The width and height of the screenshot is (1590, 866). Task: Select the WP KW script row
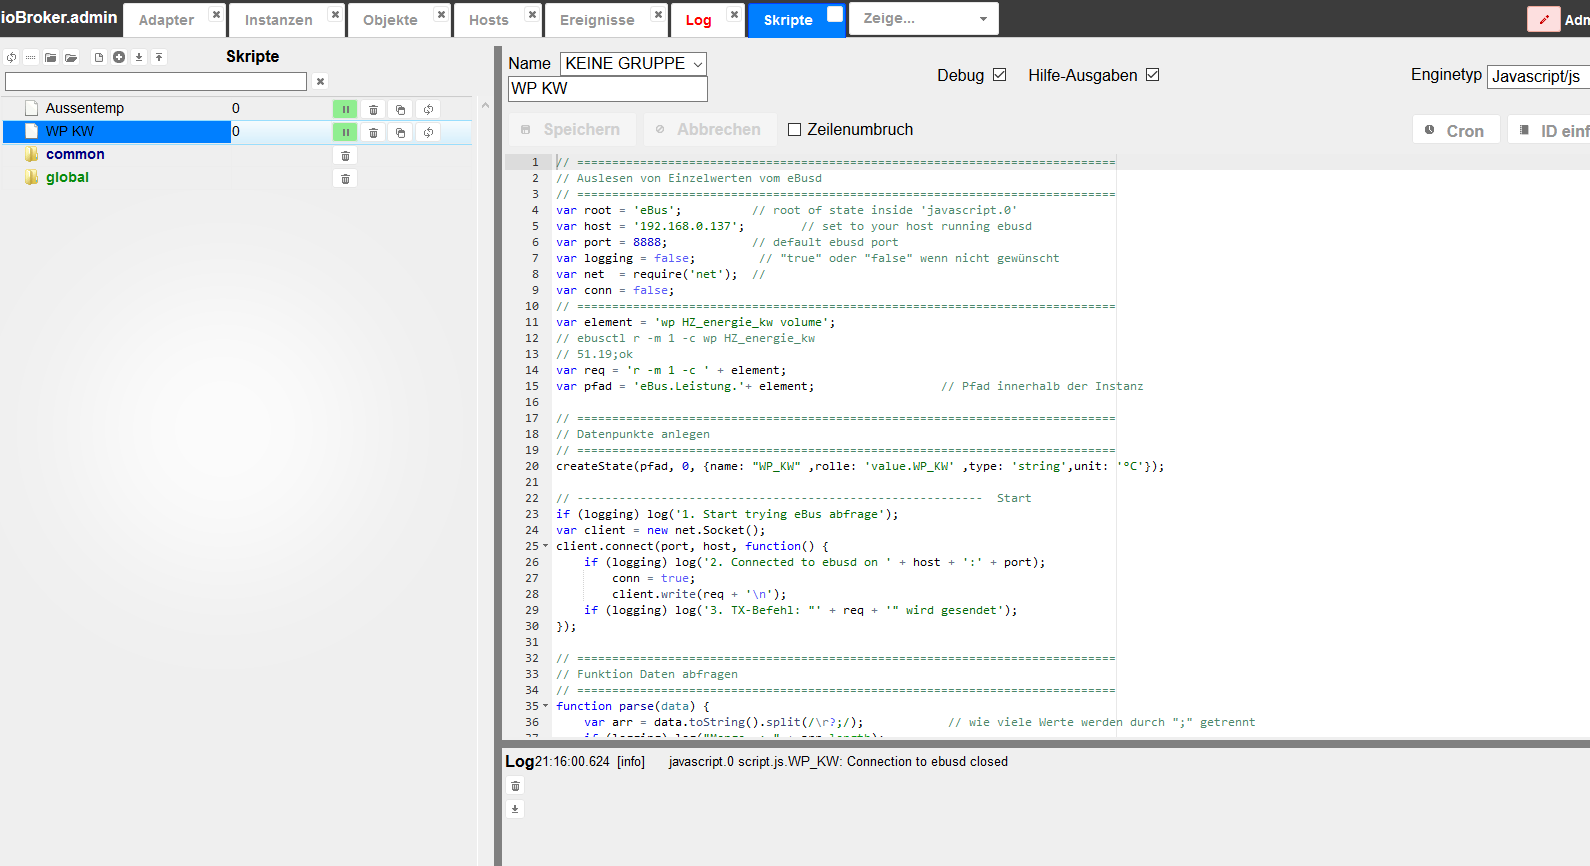(x=237, y=132)
